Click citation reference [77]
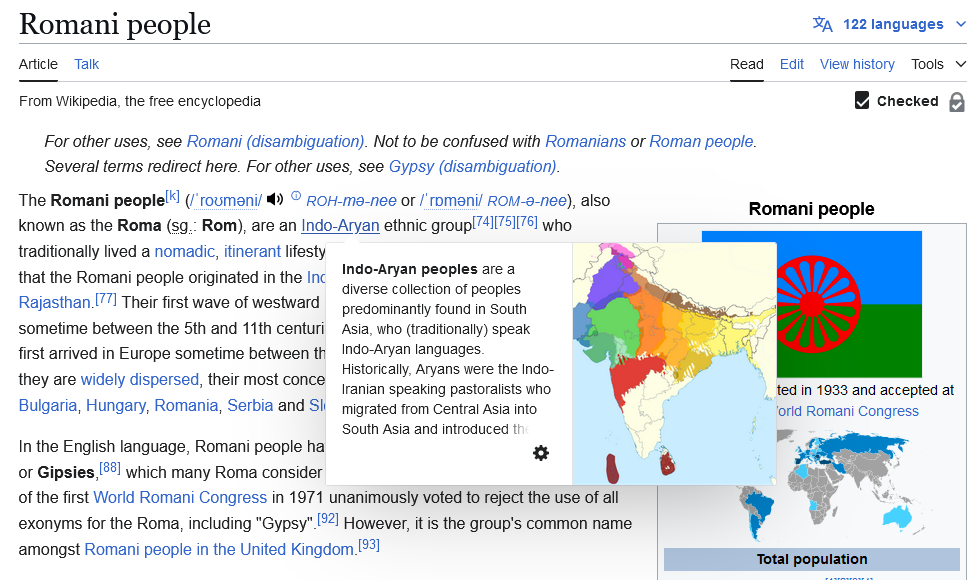The image size is (974, 580). [x=106, y=298]
